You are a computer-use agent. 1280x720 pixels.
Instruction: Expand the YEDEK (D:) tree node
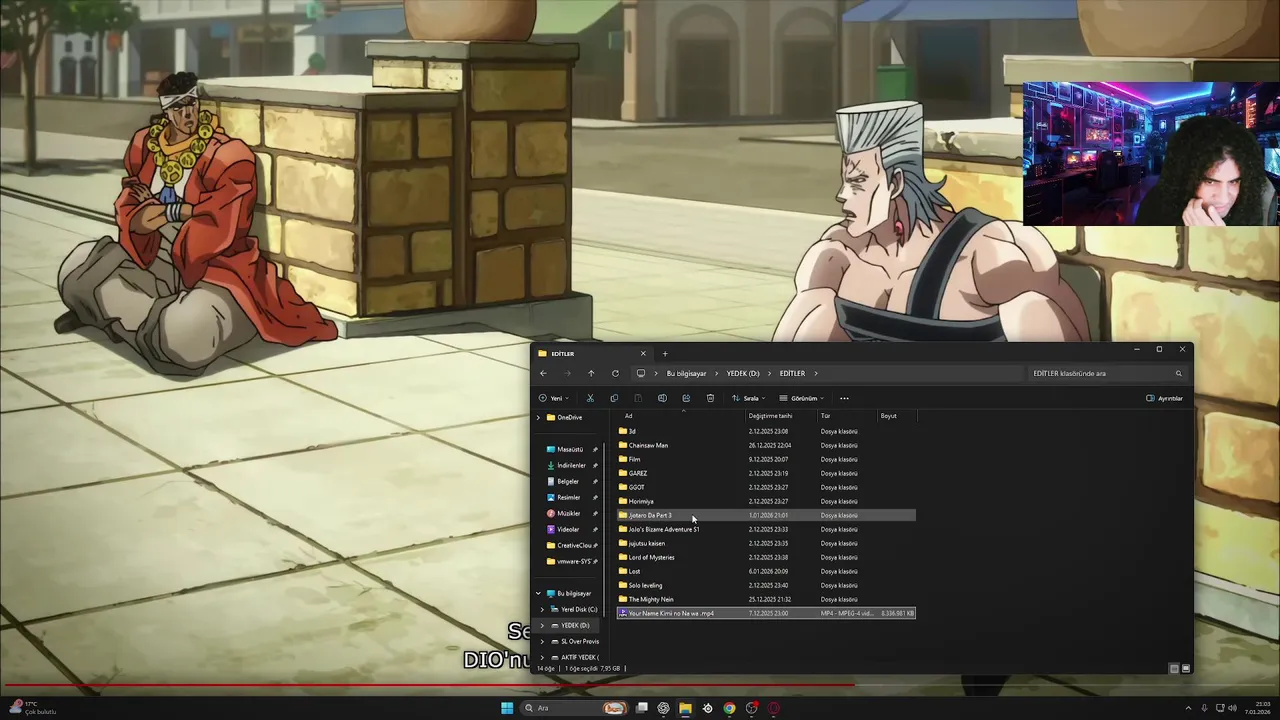pos(542,625)
